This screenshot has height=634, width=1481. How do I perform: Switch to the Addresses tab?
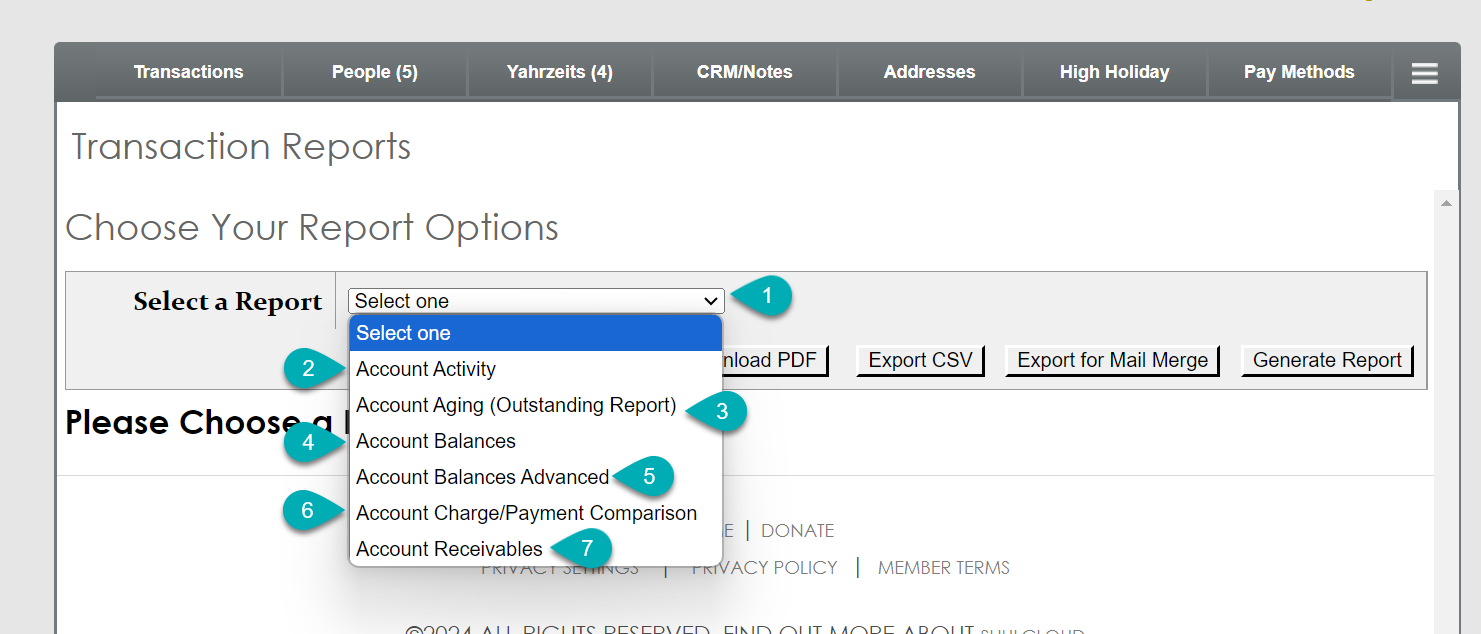tap(929, 71)
